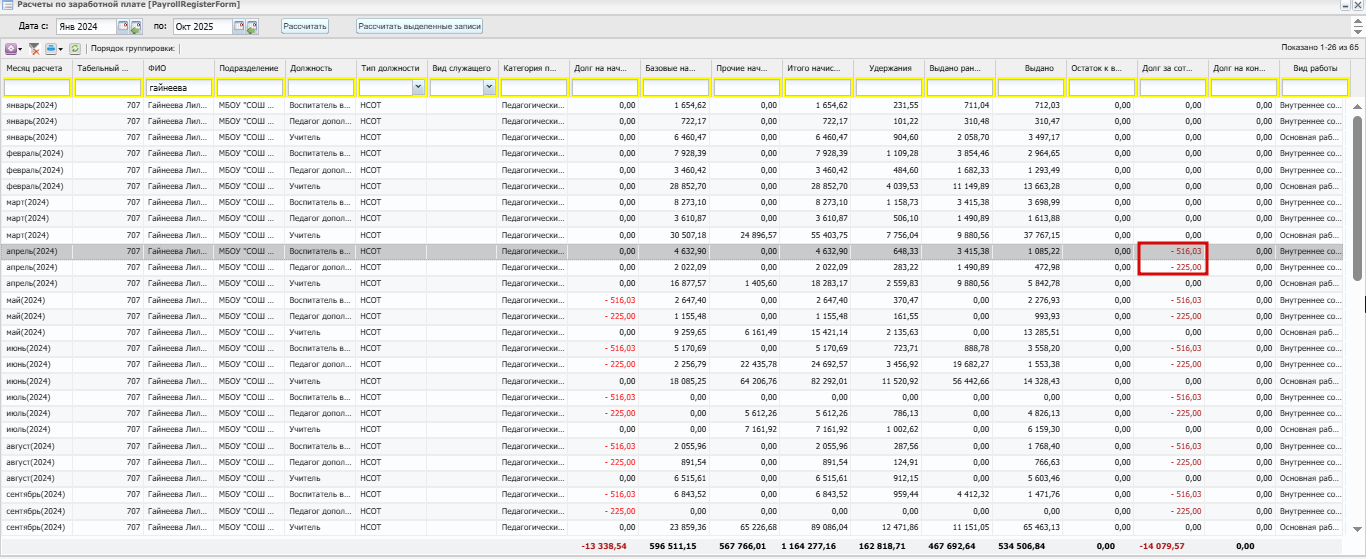Click the 'Удержания' column header
The image size is (1366, 559).
pos(889,68)
